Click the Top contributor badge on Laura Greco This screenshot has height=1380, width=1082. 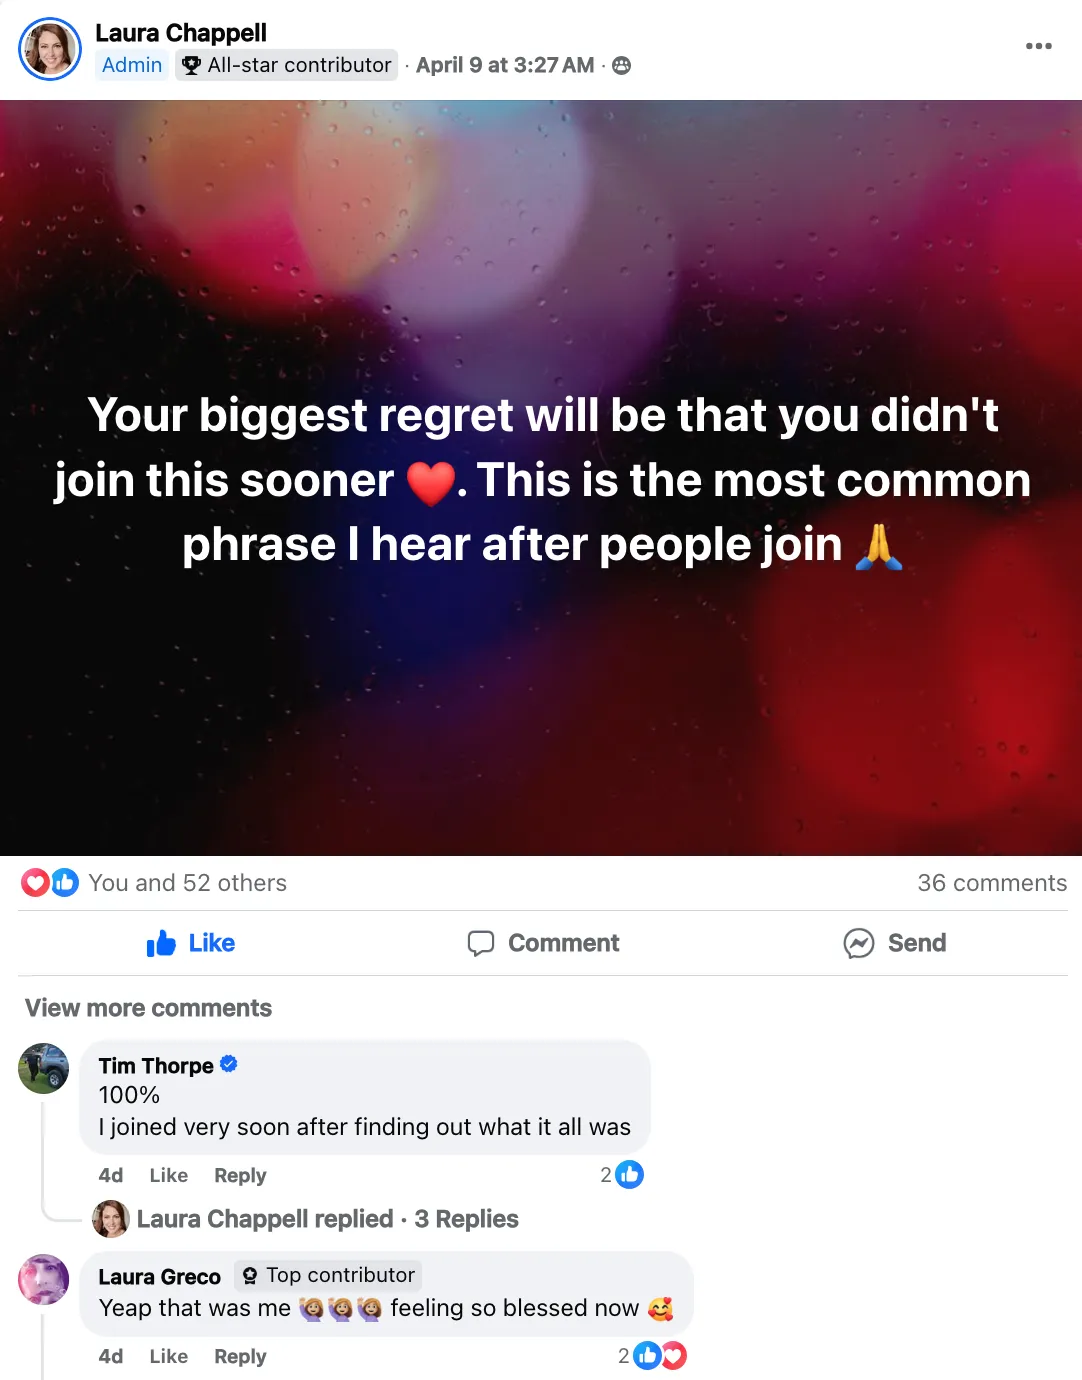point(328,1275)
